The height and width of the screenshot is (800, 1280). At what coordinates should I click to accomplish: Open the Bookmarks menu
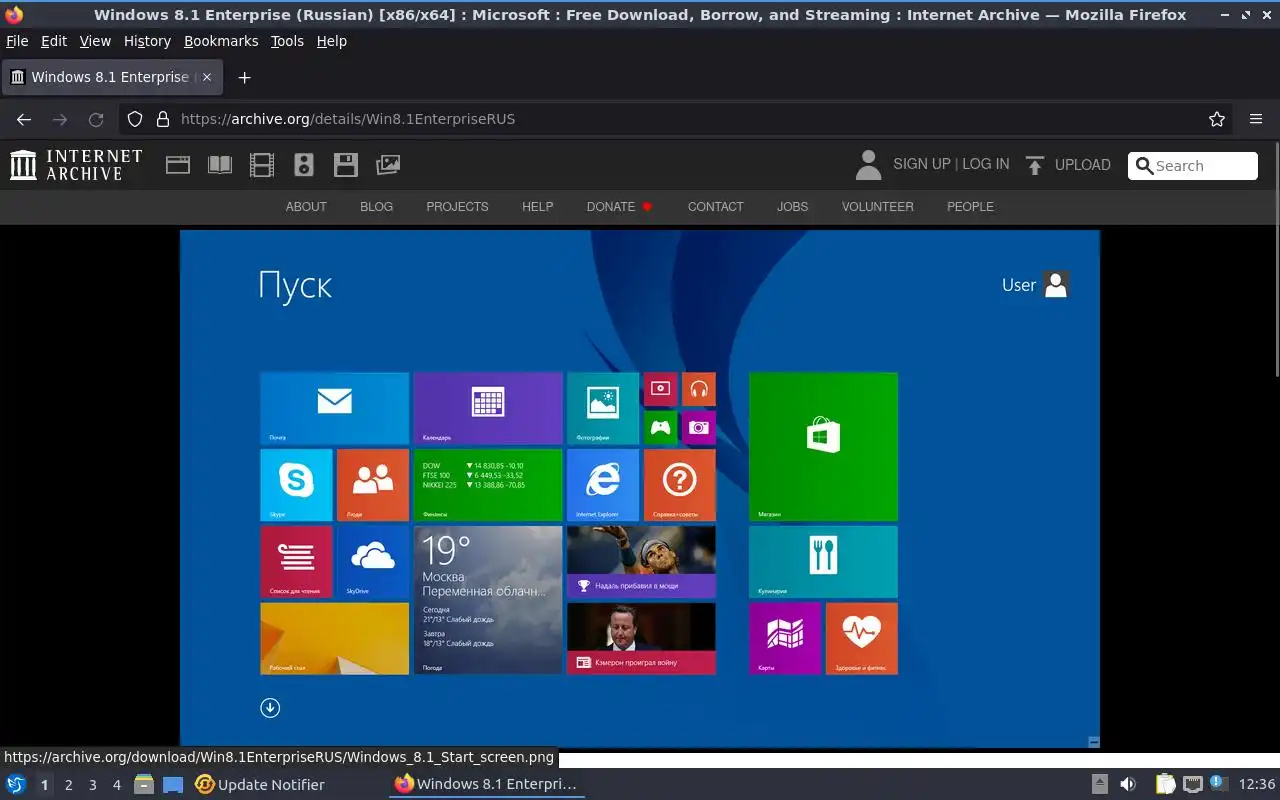[221, 41]
